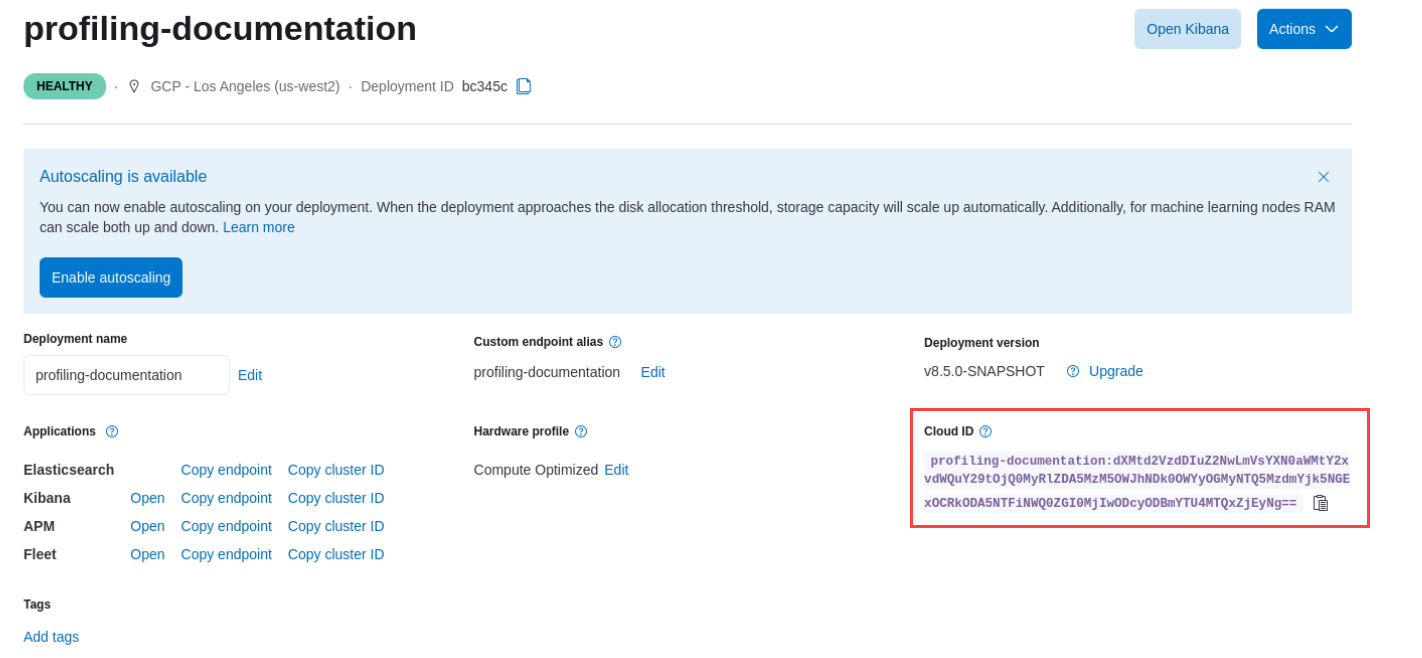Click the location pin icon near GCP region
This screenshot has height=658, width=1422.
[134, 86]
